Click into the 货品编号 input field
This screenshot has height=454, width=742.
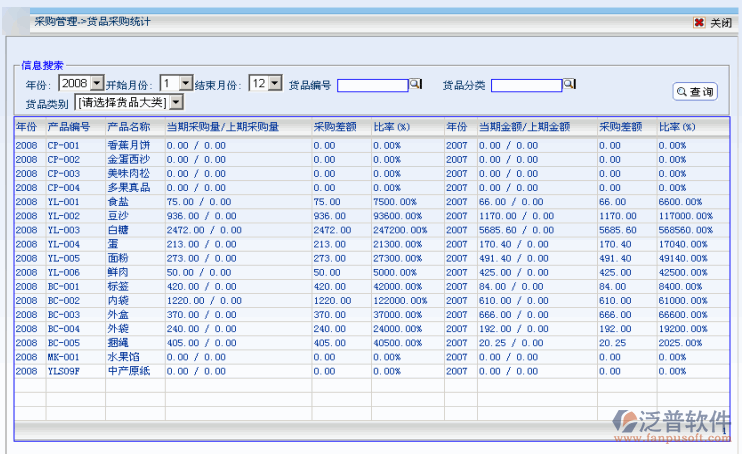(x=372, y=86)
